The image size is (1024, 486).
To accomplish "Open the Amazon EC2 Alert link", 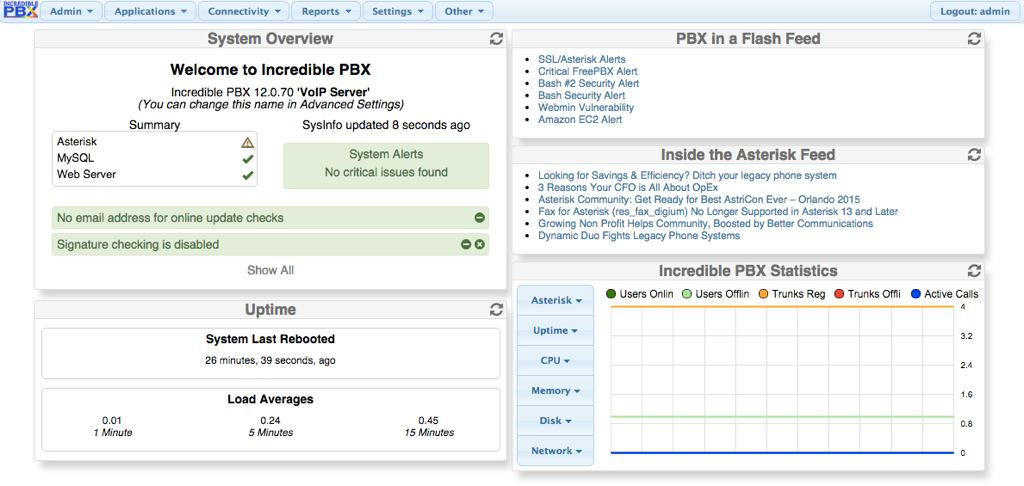I will pyautogui.click(x=580, y=120).
